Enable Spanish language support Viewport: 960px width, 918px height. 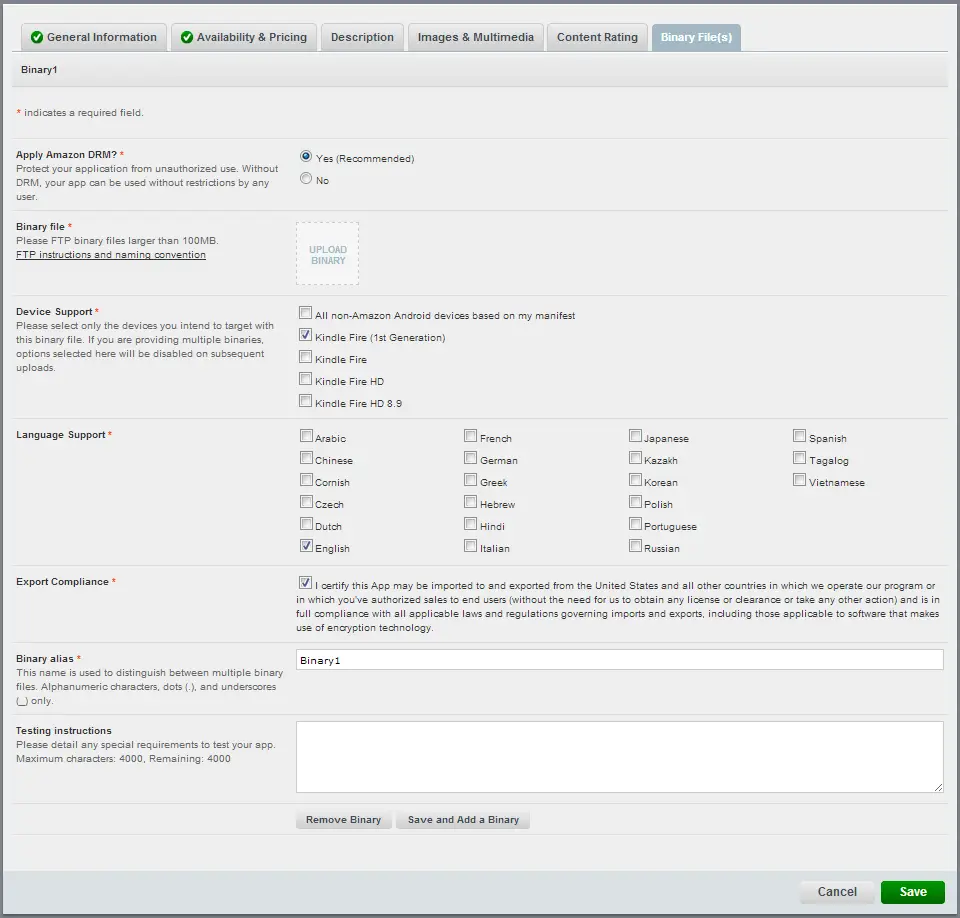tap(800, 436)
